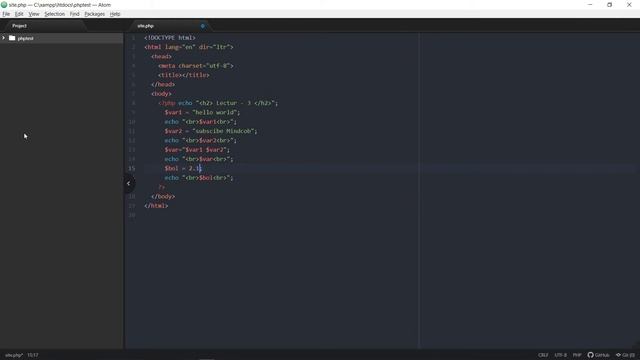Click line number 15 in the gutter
This screenshot has width=640, height=360.
click(131, 168)
